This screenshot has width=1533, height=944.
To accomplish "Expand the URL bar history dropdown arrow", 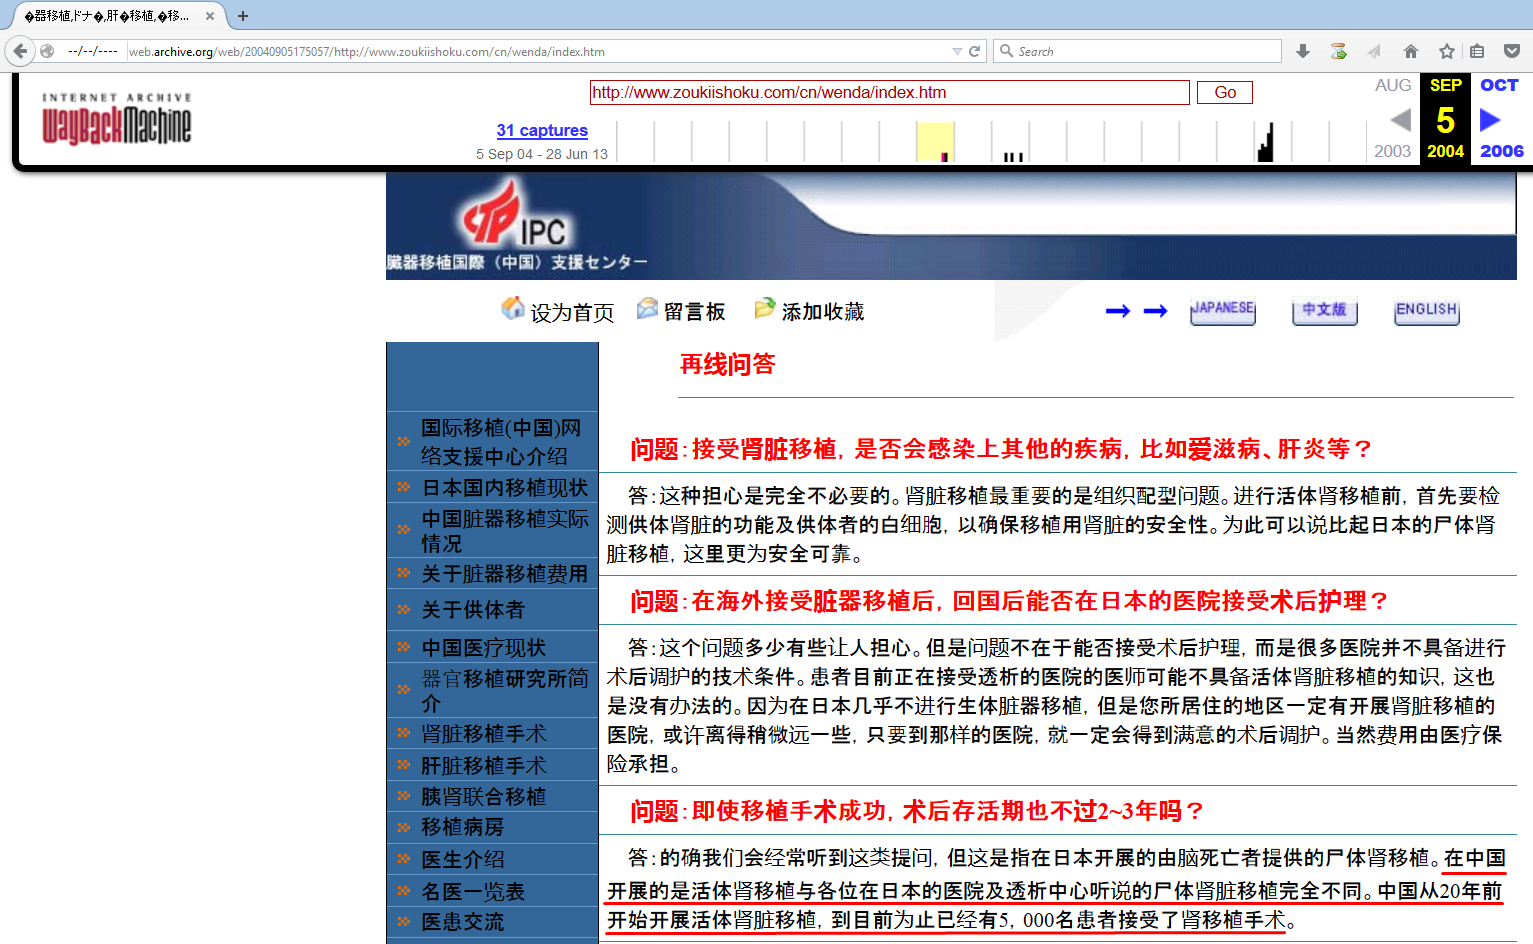I will [957, 51].
